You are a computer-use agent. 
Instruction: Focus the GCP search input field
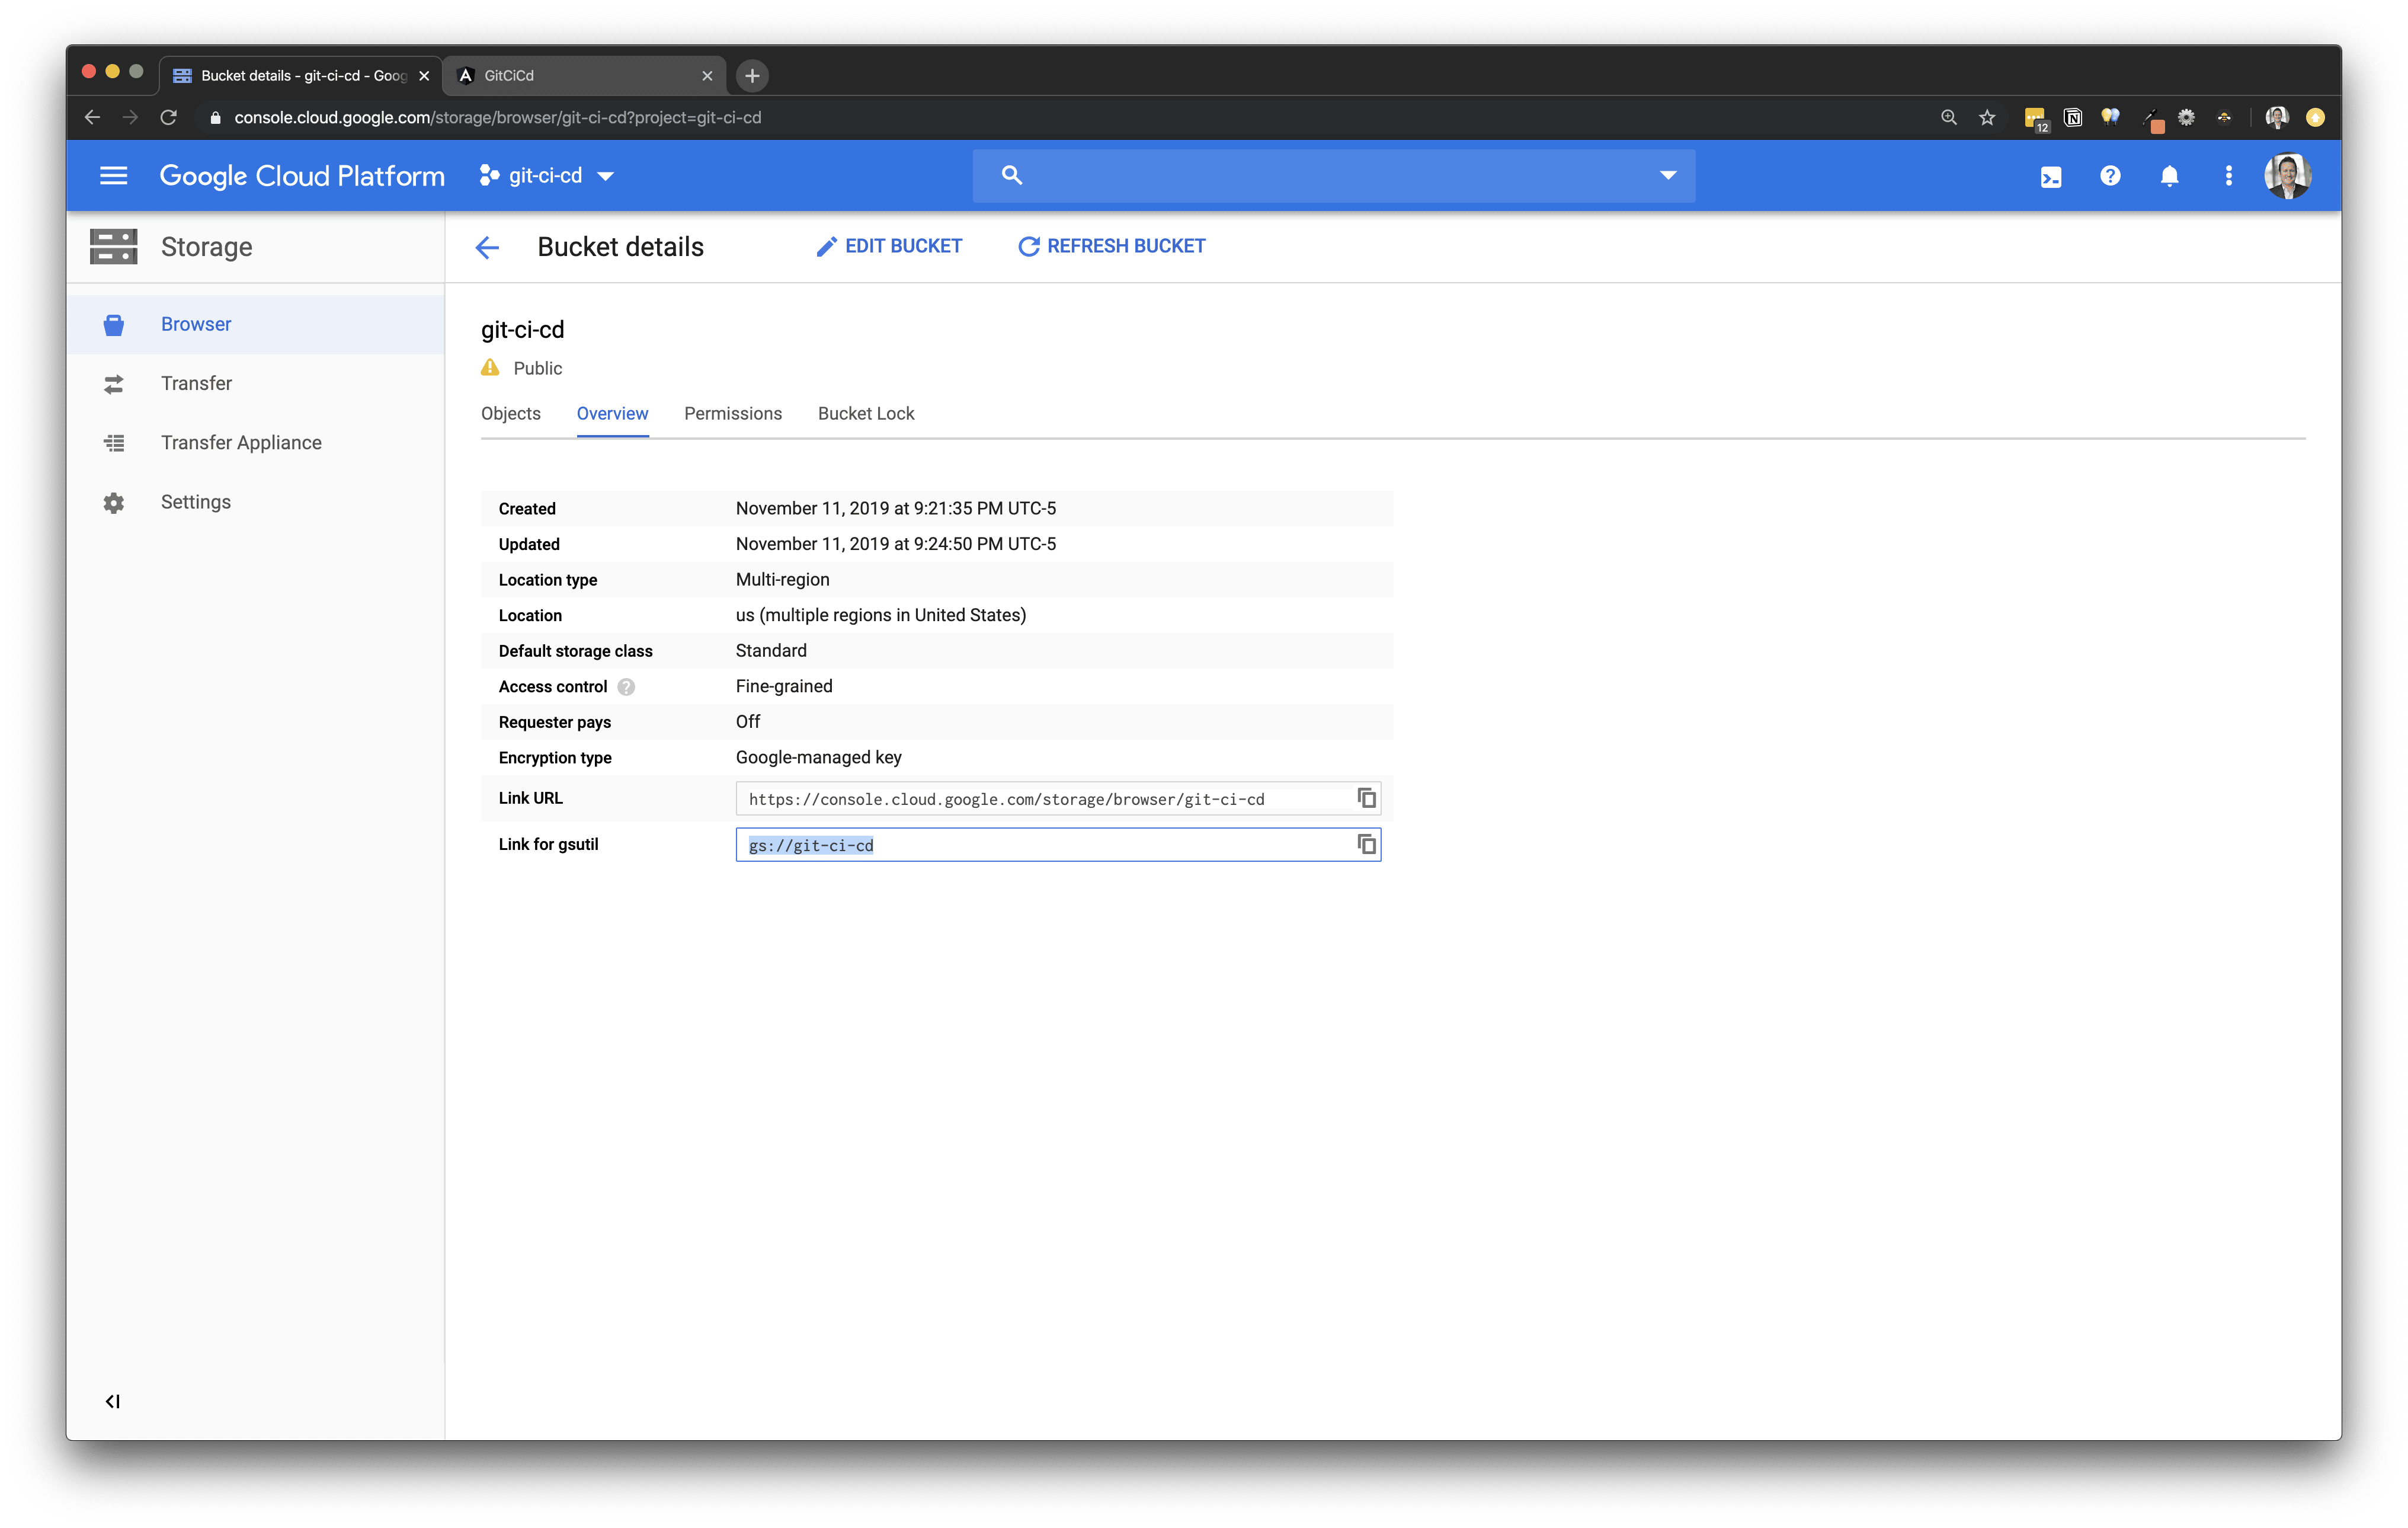click(1334, 176)
